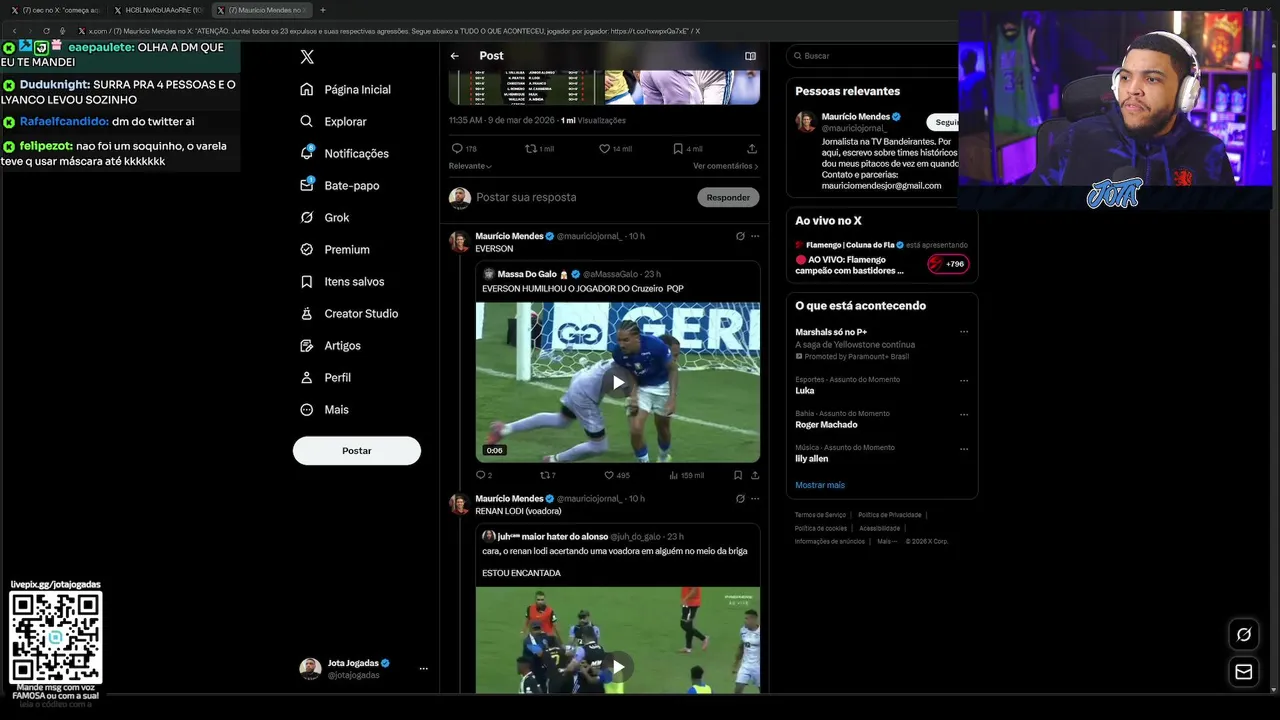Open Página Inicial from the sidebar

pyautogui.click(x=345, y=89)
